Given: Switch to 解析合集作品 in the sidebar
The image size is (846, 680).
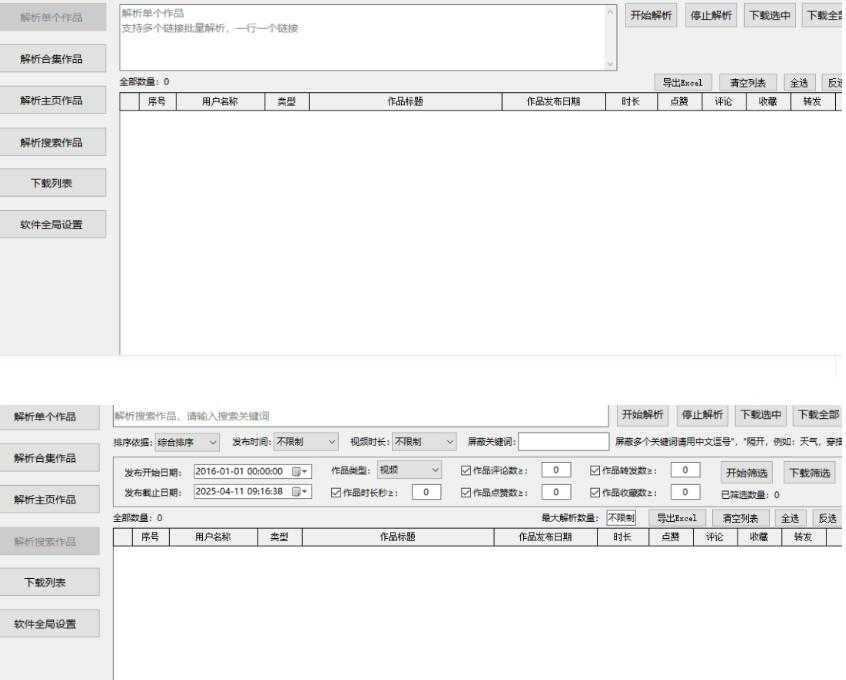Looking at the screenshot, I should 52,58.
